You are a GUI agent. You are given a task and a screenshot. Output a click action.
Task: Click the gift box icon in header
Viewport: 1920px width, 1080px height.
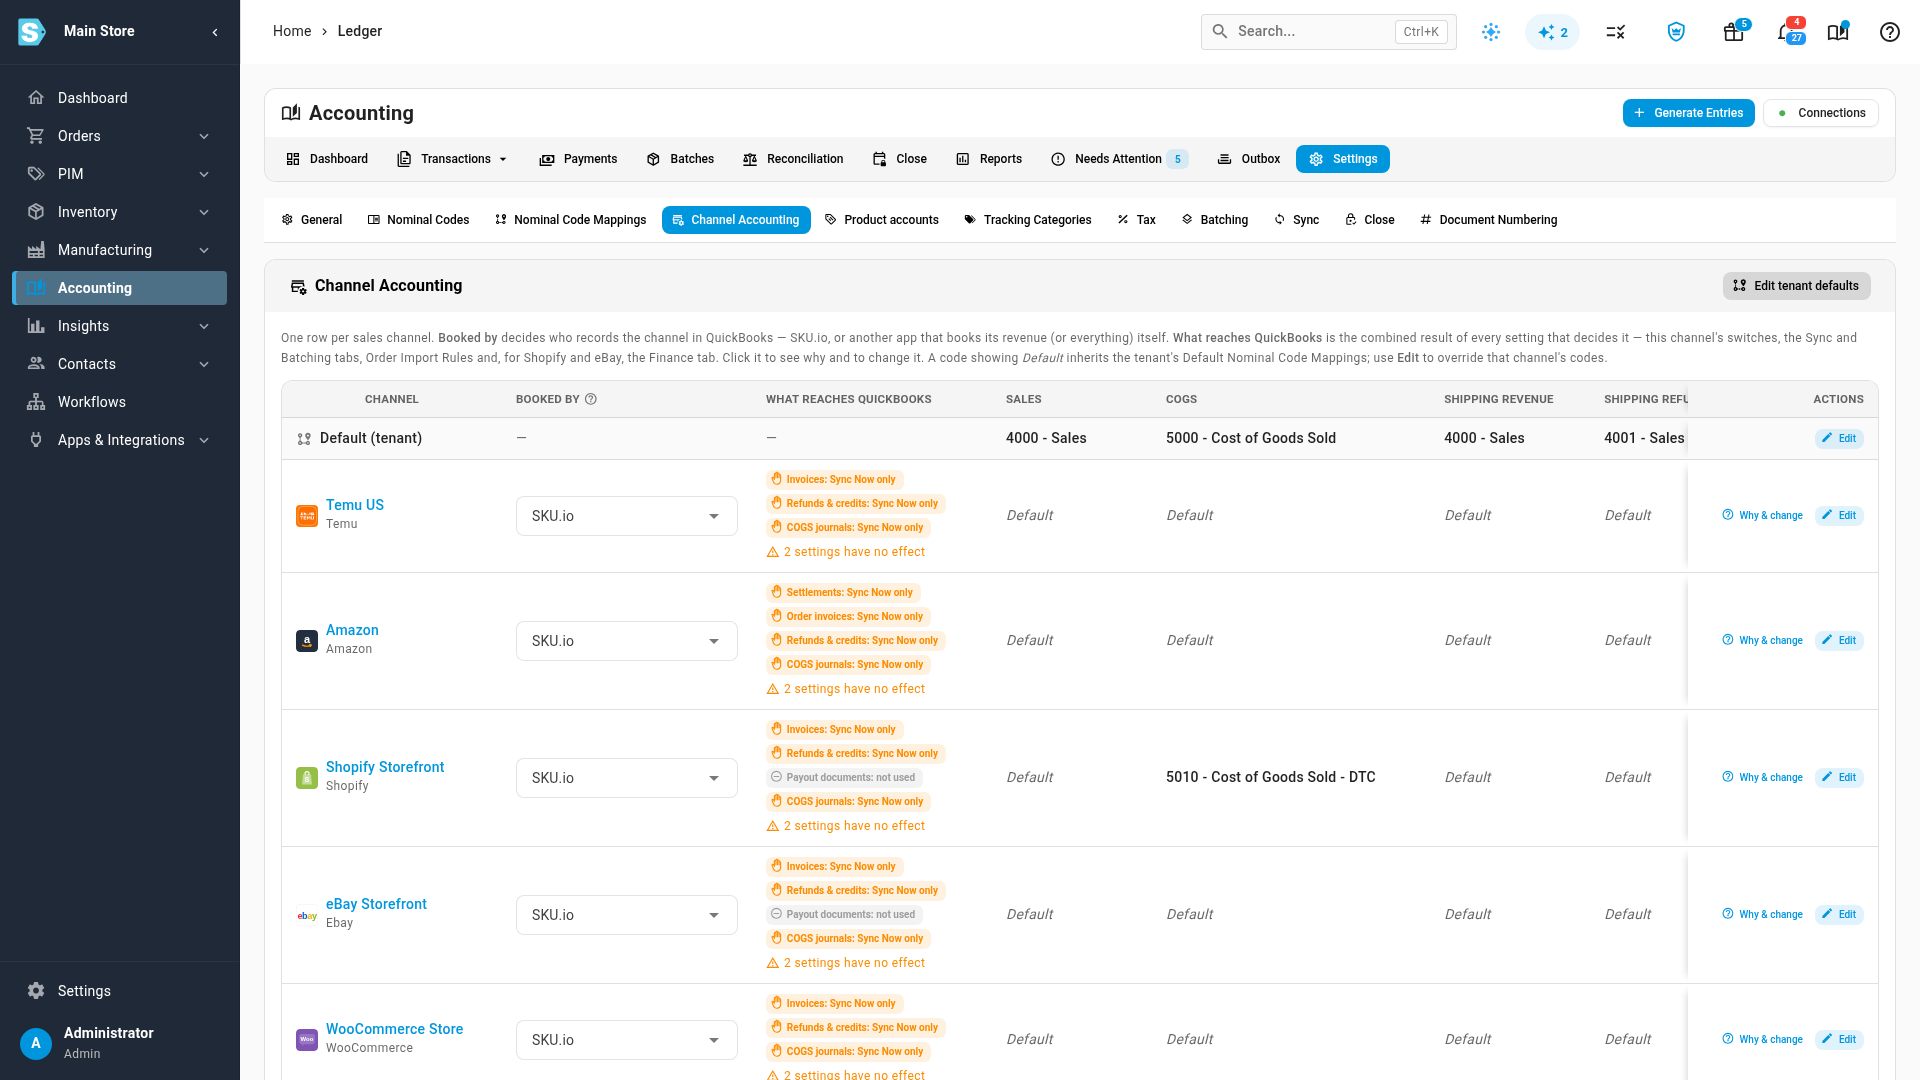tap(1734, 32)
